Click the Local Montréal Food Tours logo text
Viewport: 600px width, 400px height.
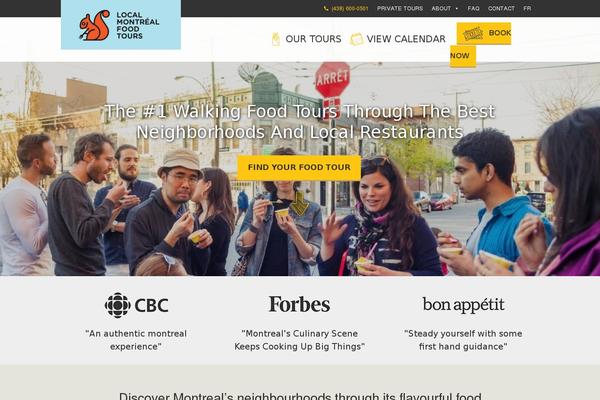137,25
